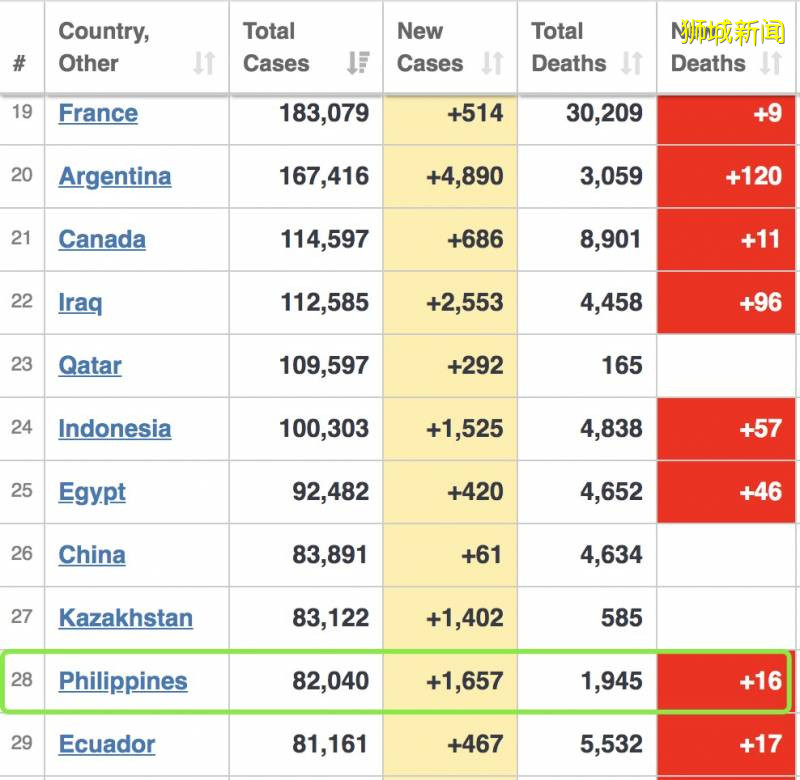
Task: Select the Philippines +1,657 new cases cell
Action: [x=450, y=681]
